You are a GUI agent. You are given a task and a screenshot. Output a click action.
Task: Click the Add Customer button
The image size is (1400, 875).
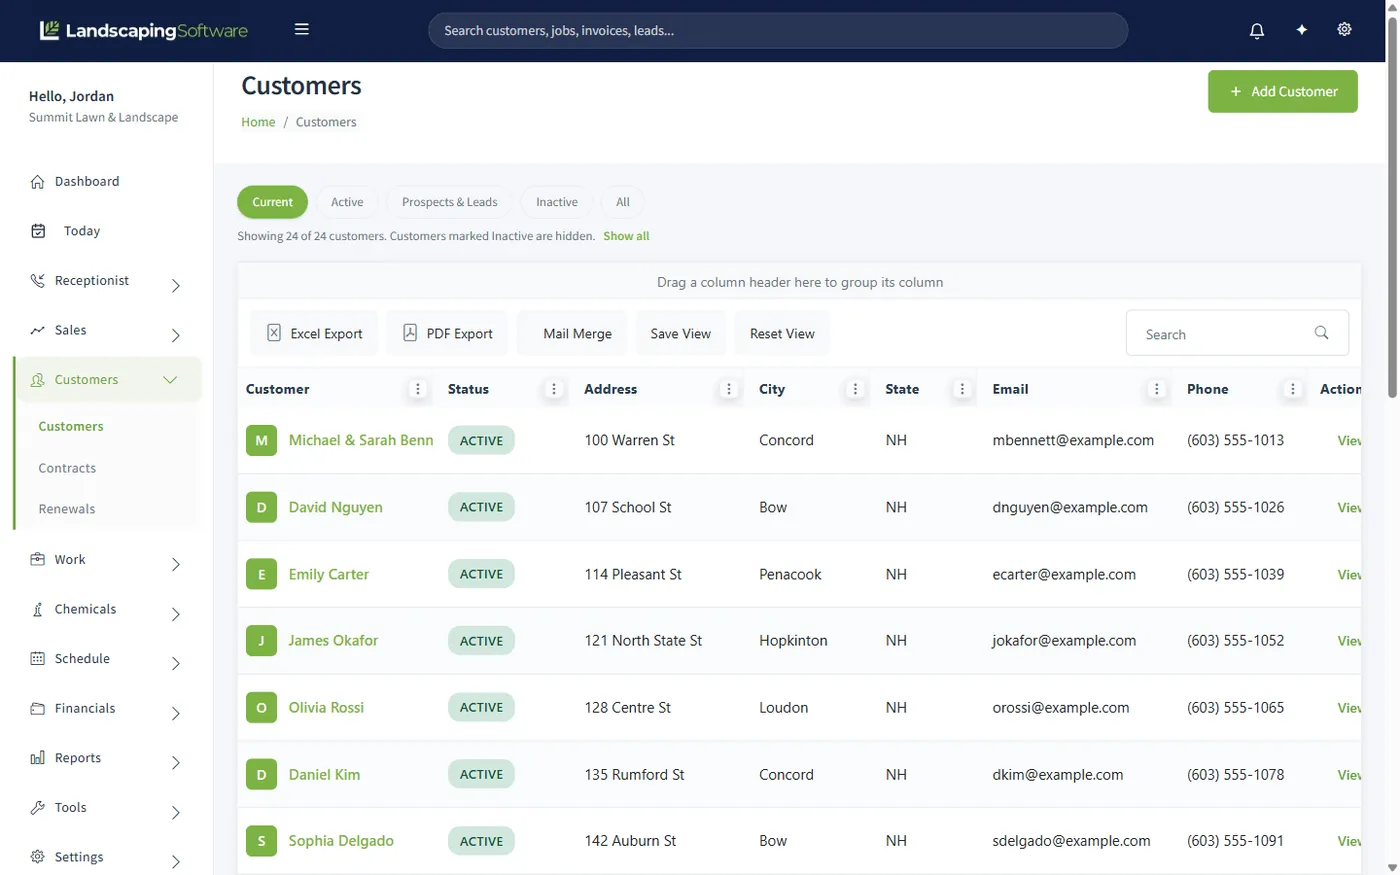point(1283,91)
